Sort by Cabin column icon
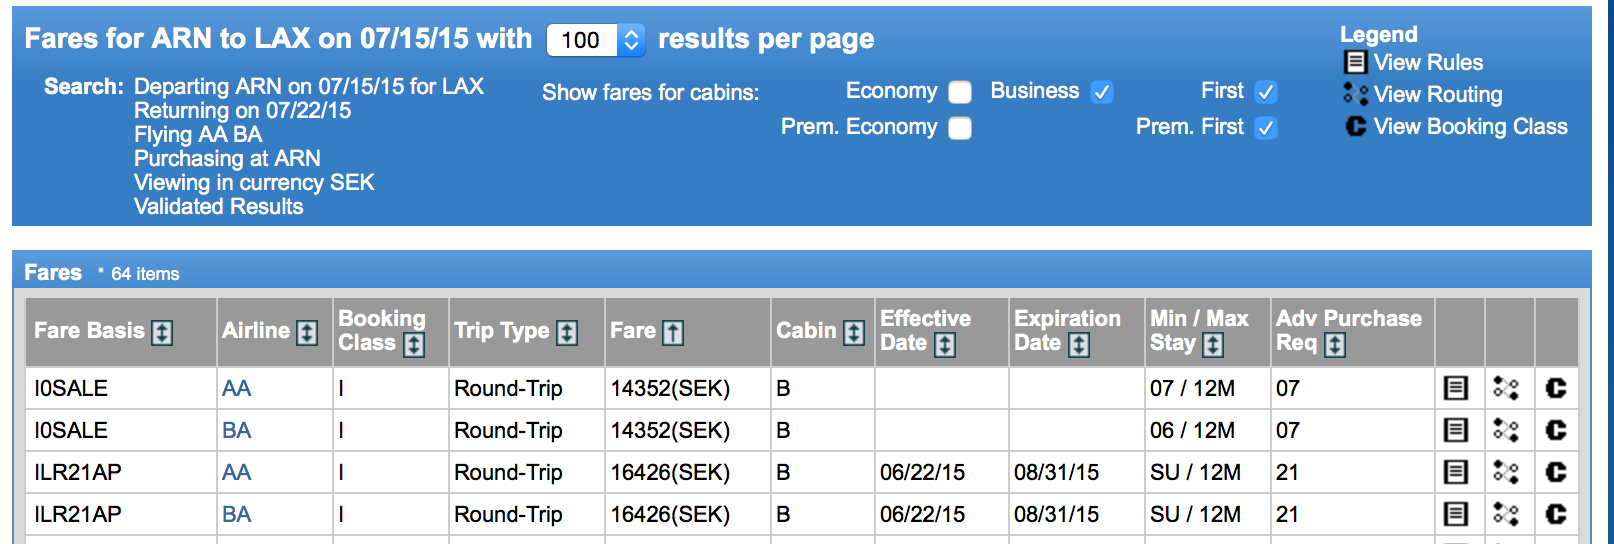 pos(854,332)
